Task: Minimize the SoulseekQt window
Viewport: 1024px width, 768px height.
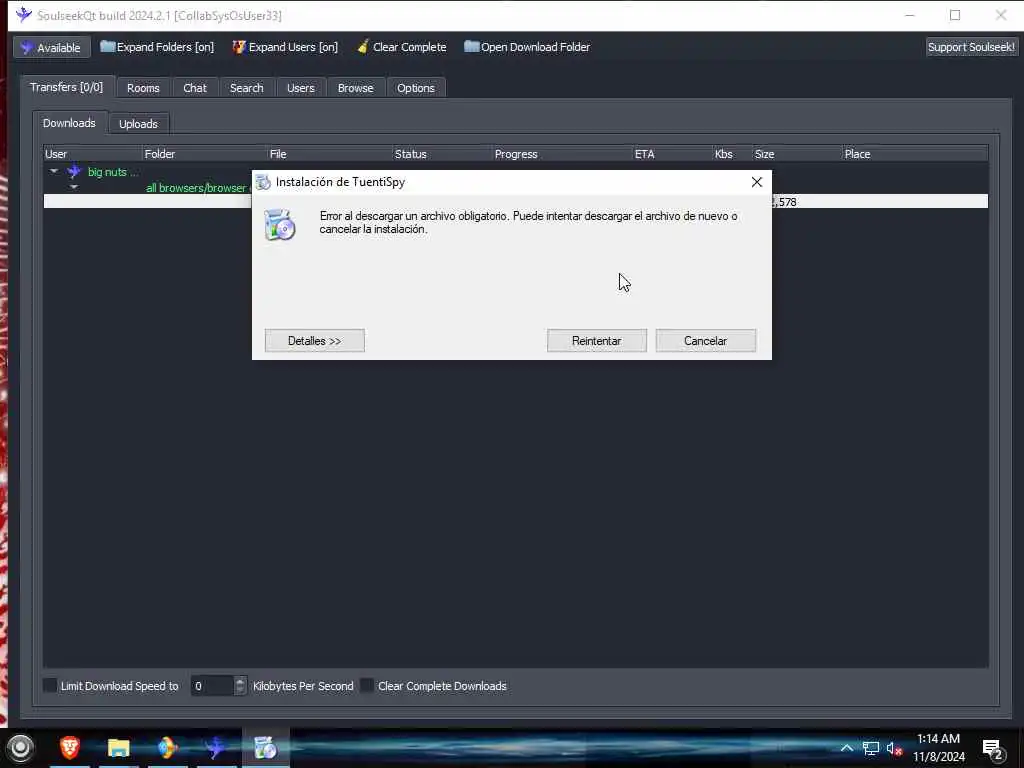Action: 910,15
